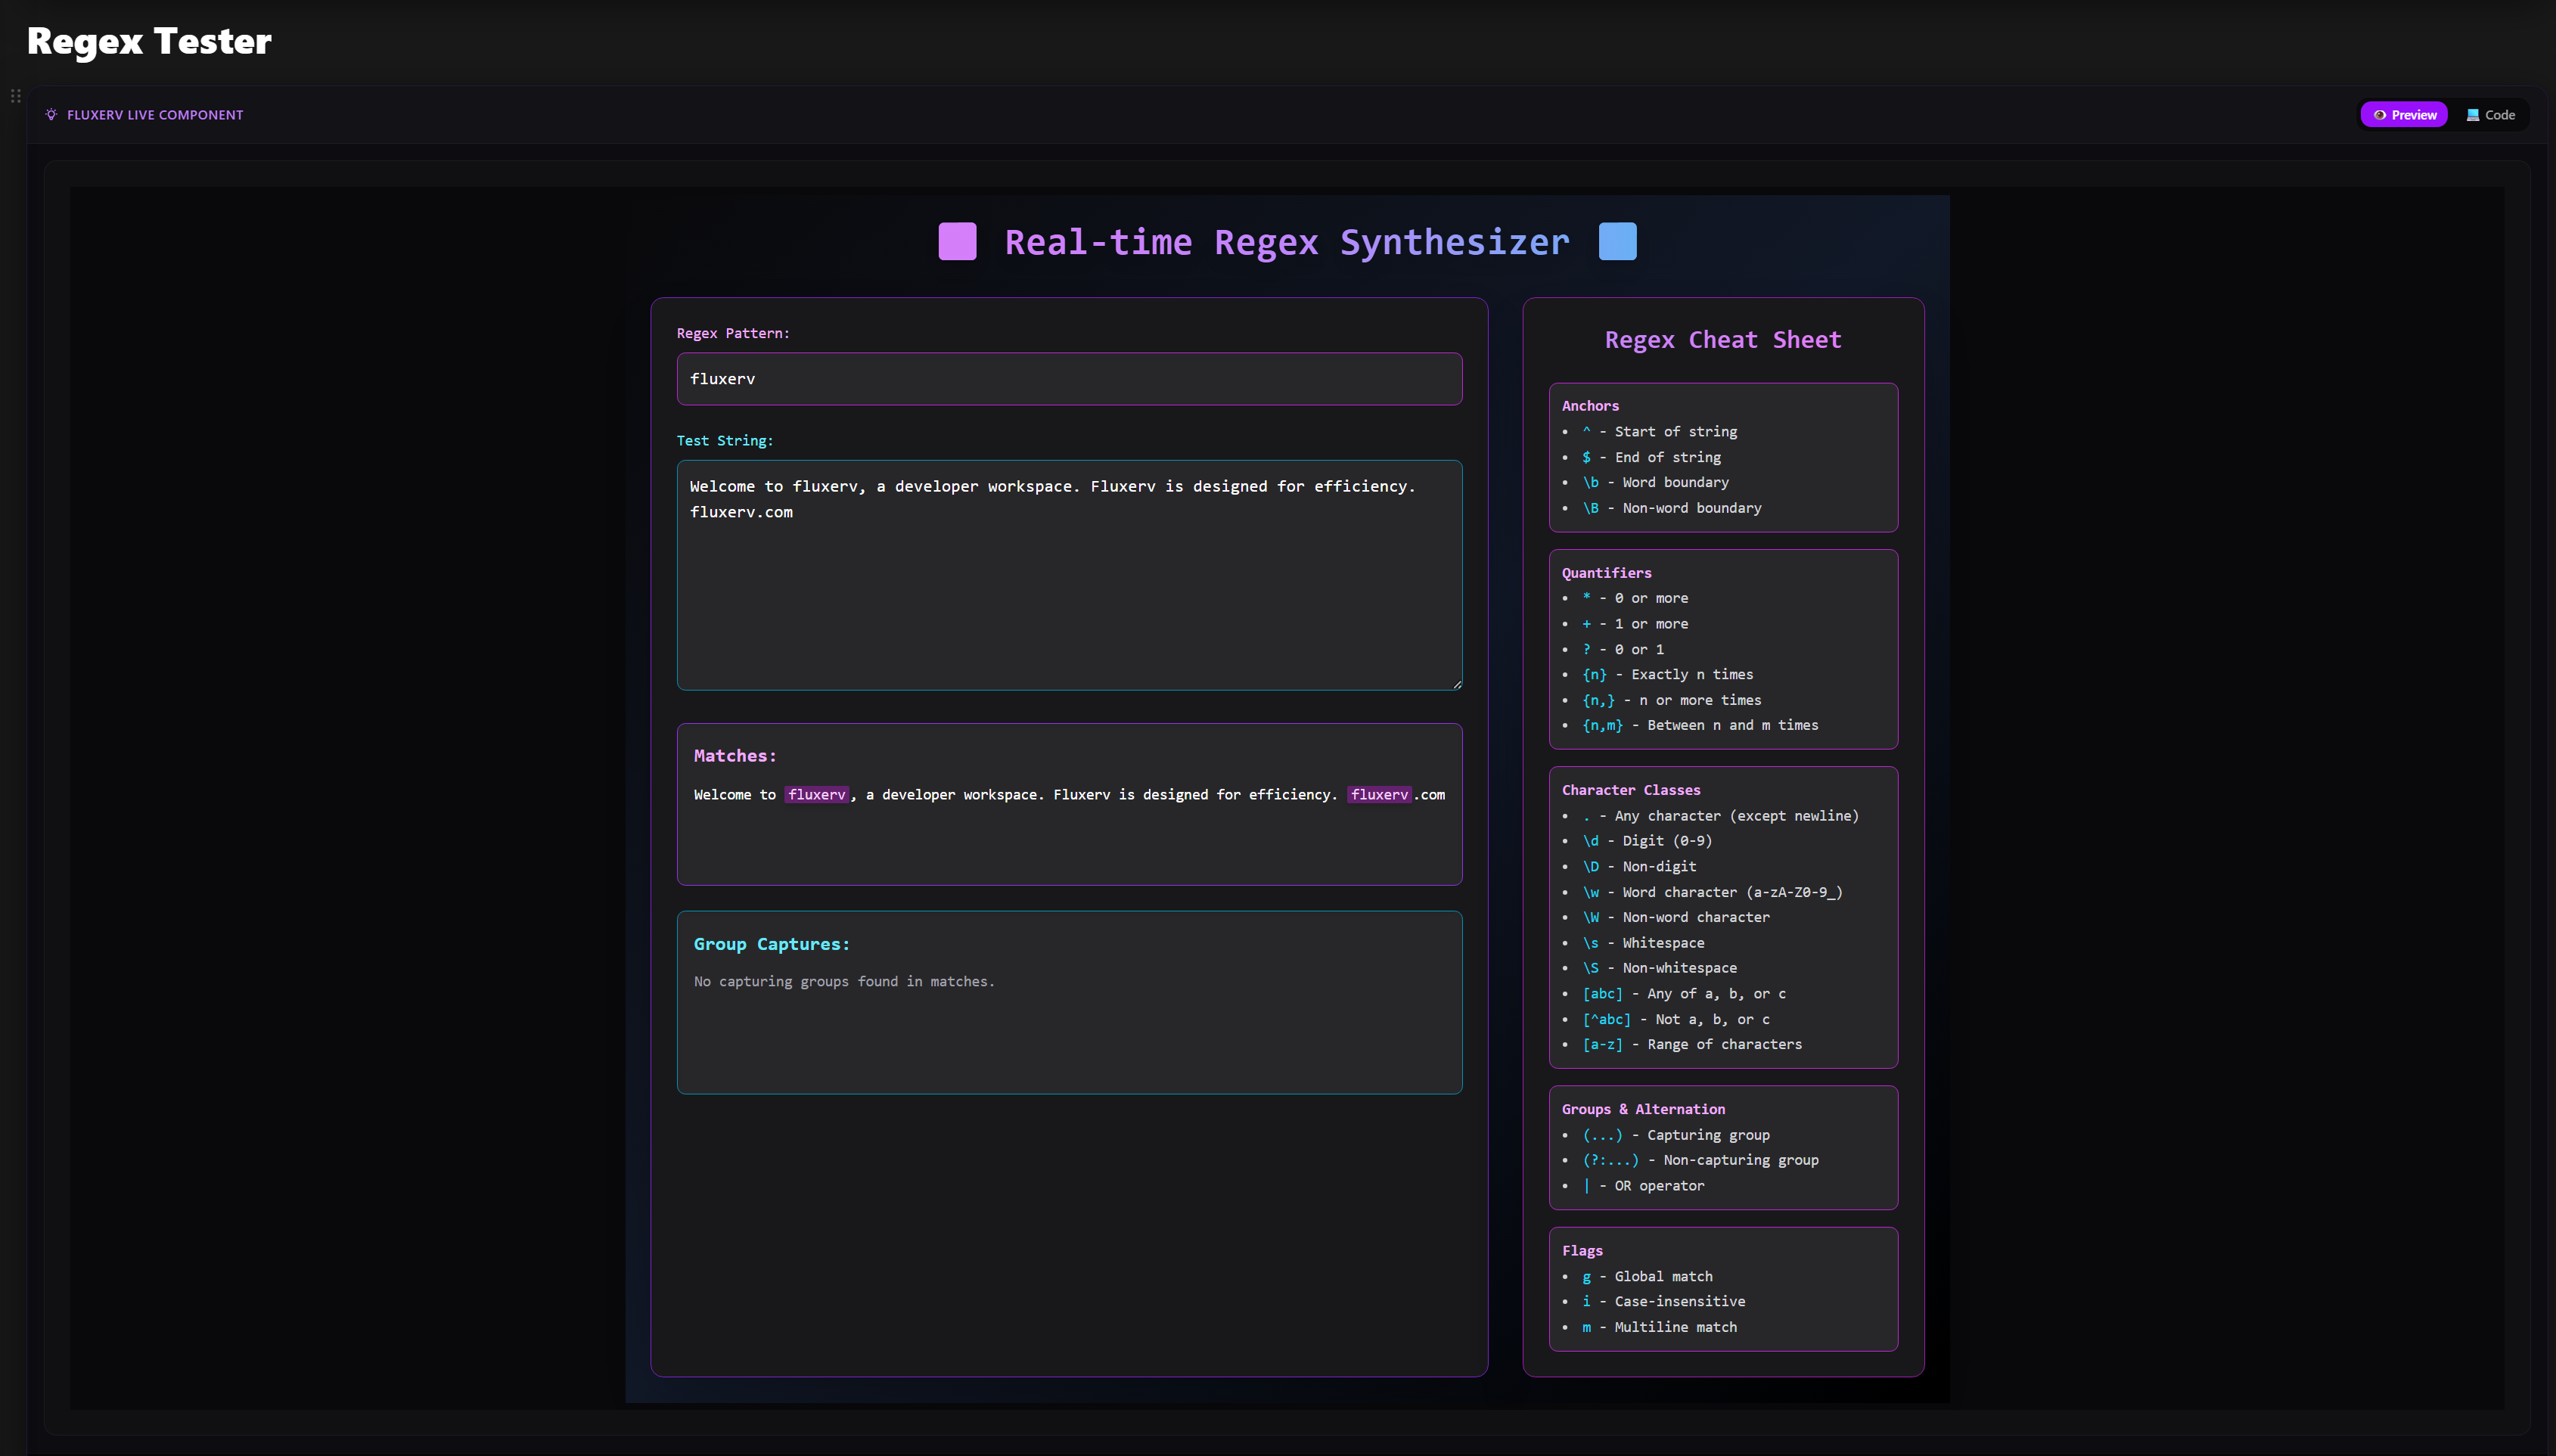Click the 'i - Case-insensitive' entry

[x=1664, y=1302]
